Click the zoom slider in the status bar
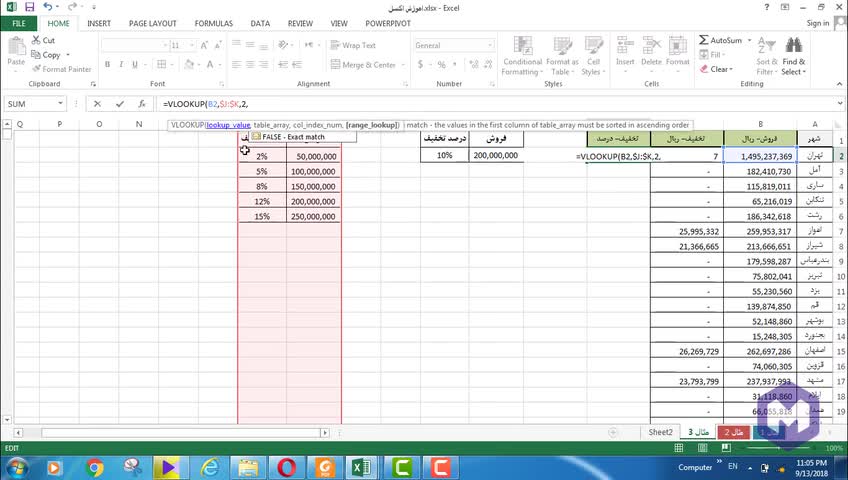This screenshot has height=480, width=848. [779, 448]
